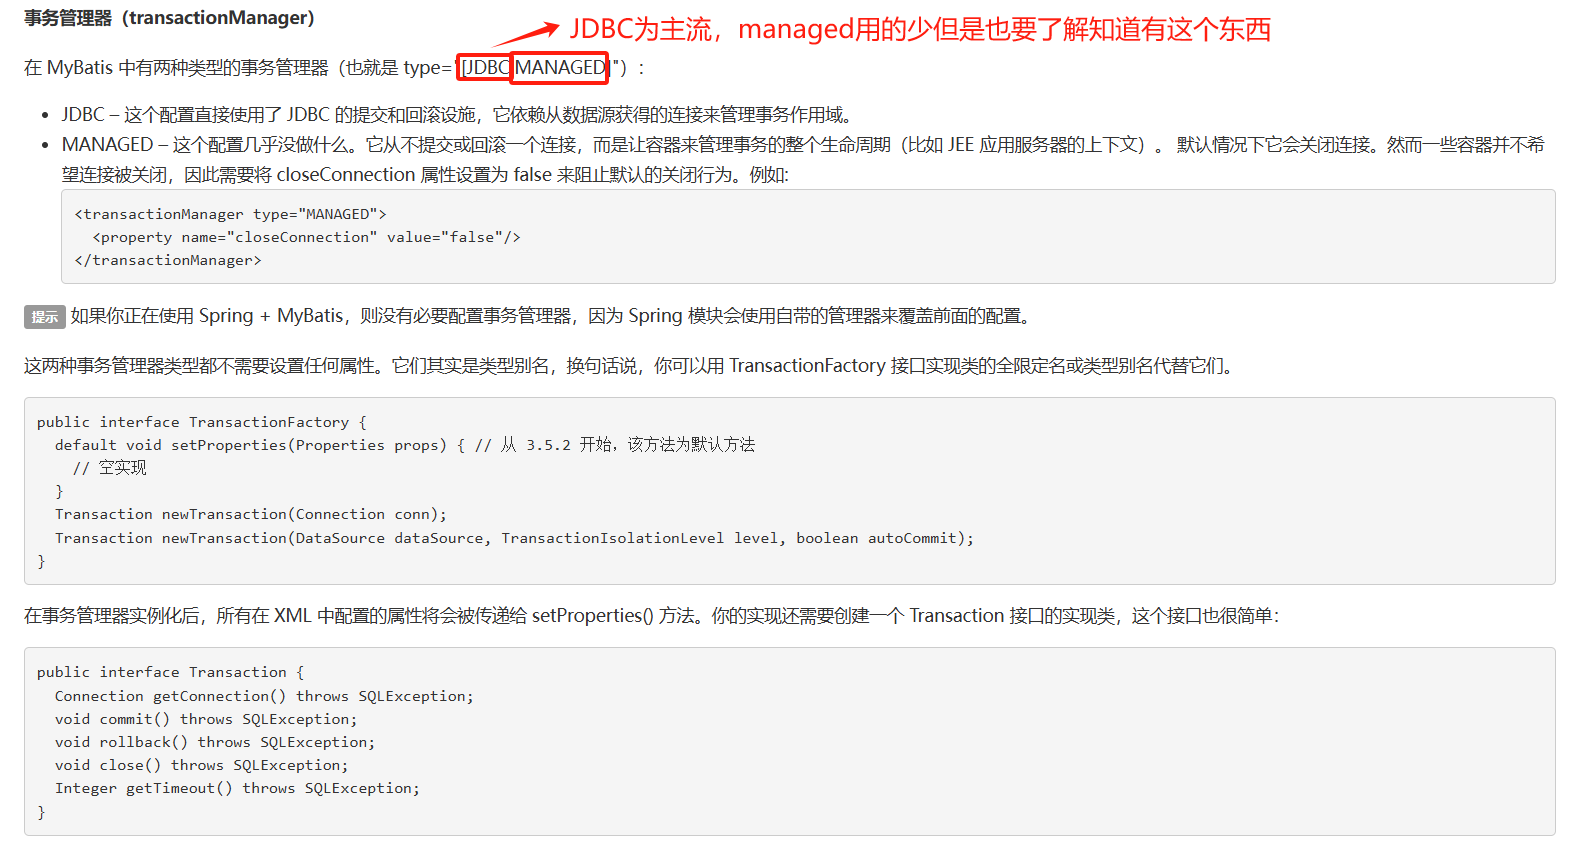Image resolution: width=1577 pixels, height=849 pixels.
Task: Click the 提示 badge label
Action: tap(45, 317)
